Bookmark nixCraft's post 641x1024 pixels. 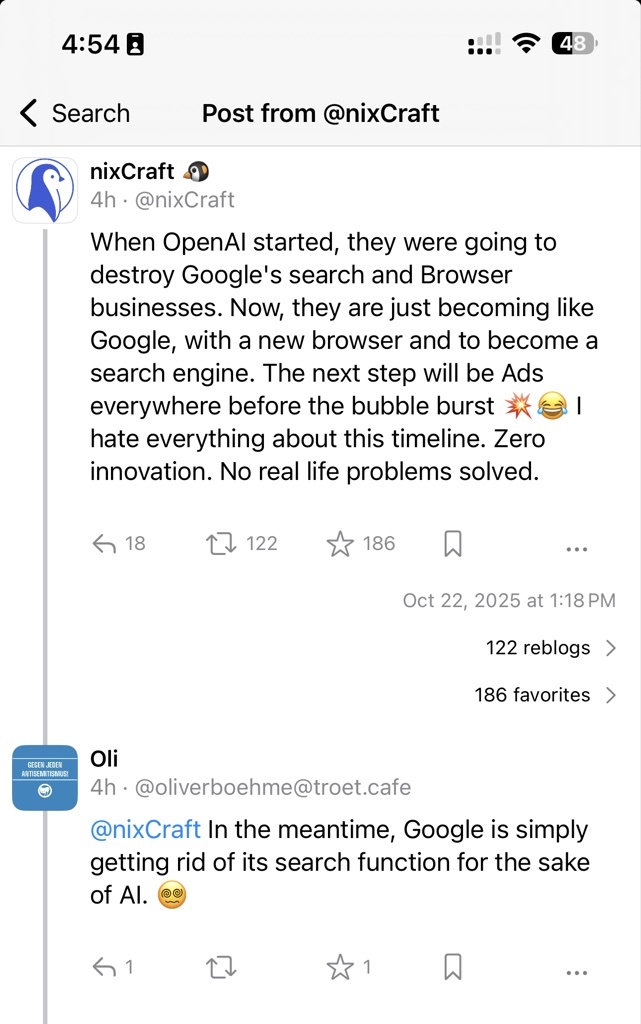pos(452,544)
